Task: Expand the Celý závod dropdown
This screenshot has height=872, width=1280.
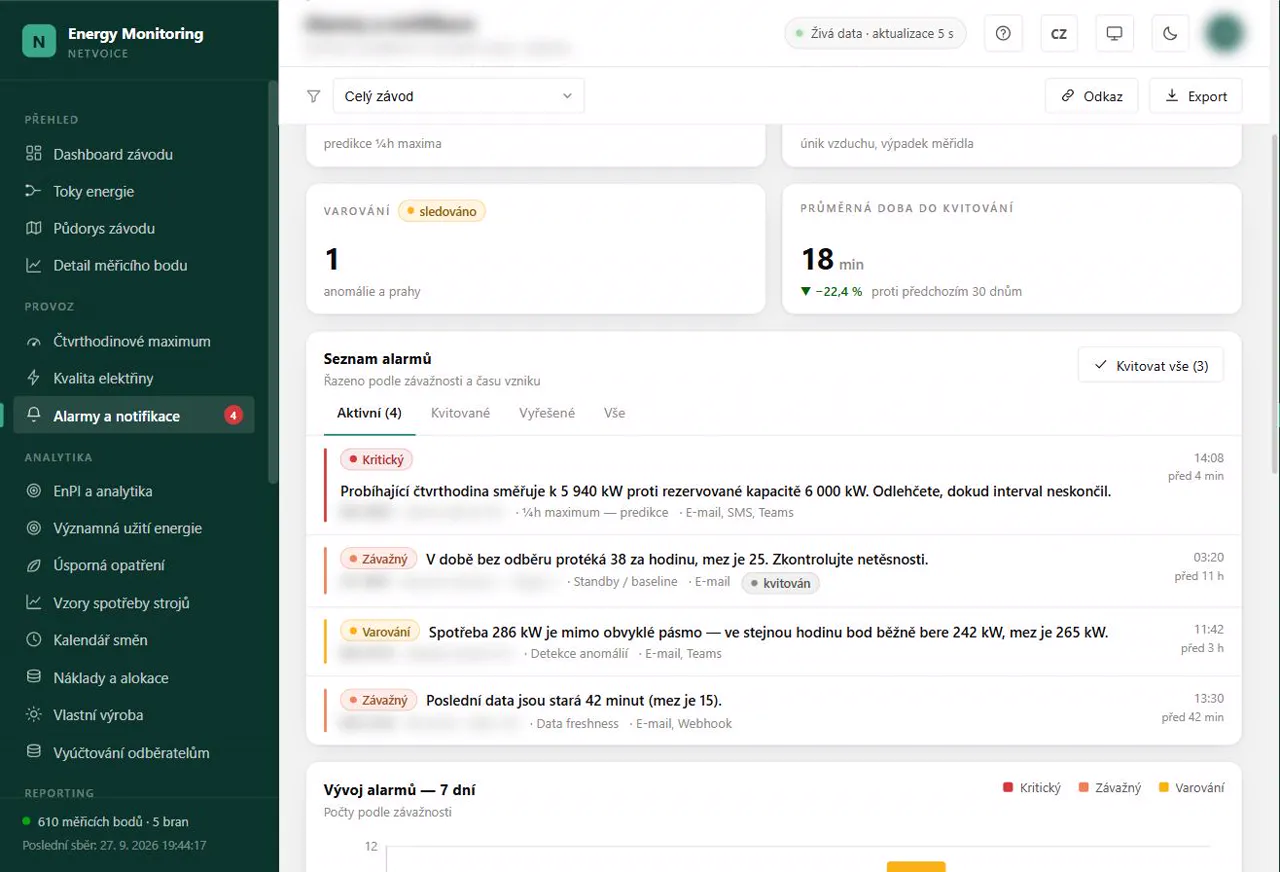Action: coord(458,96)
